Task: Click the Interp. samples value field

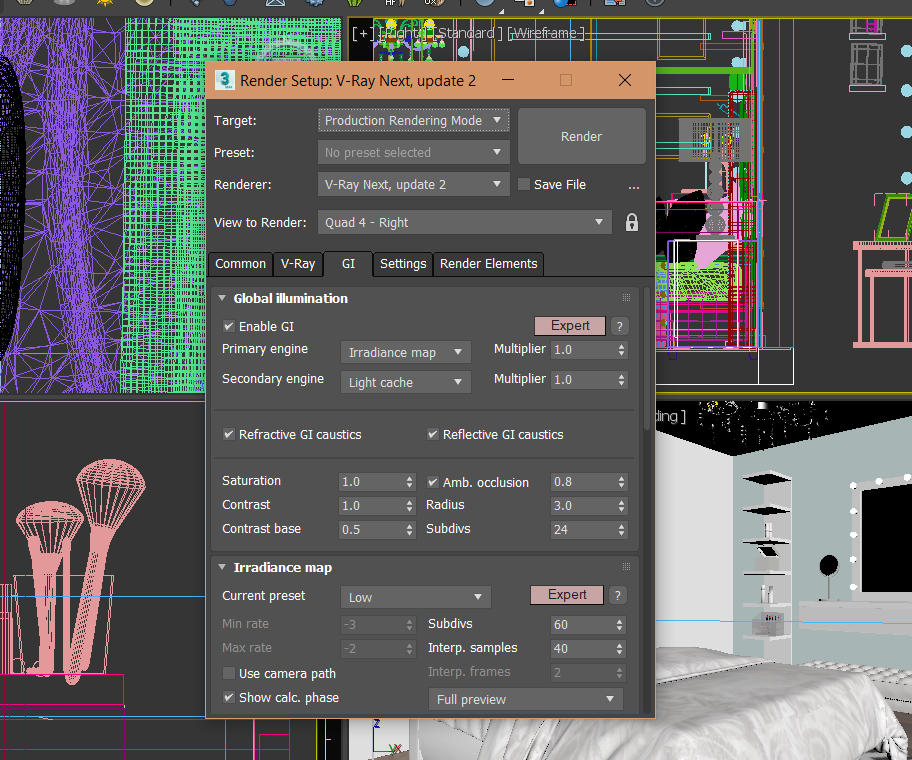Action: 582,649
